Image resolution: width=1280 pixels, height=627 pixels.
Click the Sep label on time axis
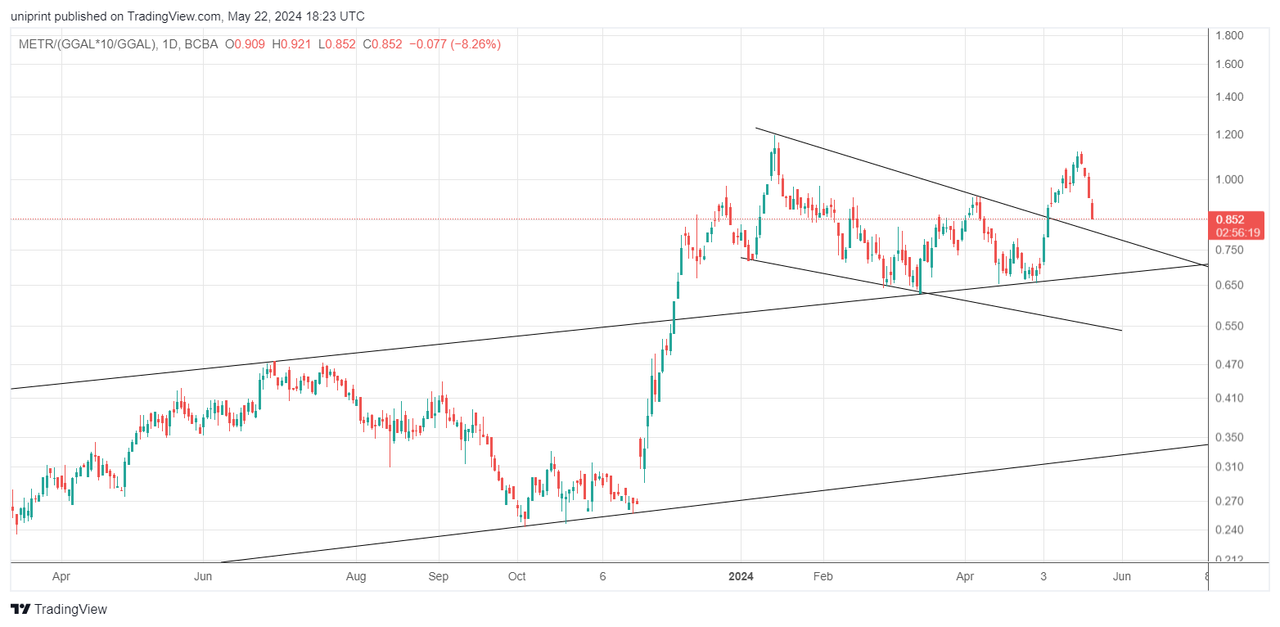439,577
